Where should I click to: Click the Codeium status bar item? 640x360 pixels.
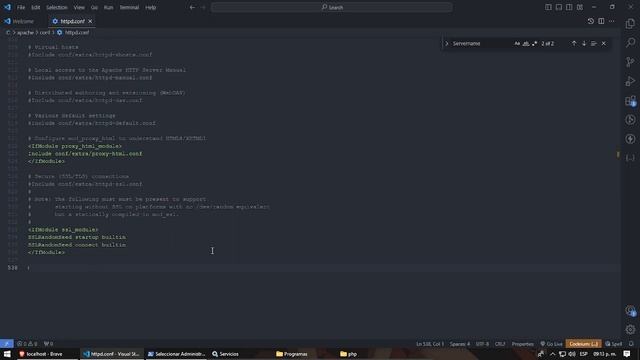[583, 344]
